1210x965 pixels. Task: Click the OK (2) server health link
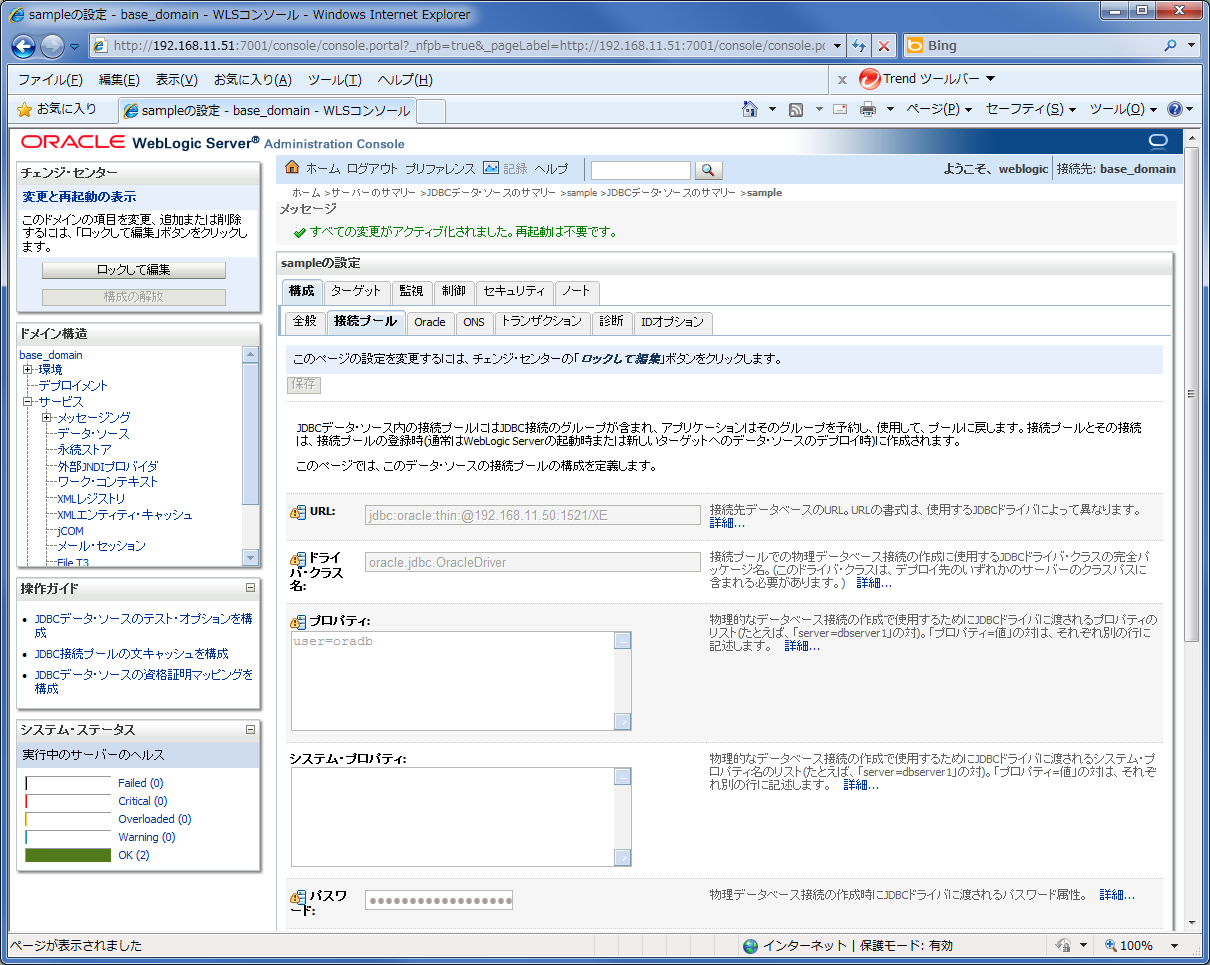(133, 855)
